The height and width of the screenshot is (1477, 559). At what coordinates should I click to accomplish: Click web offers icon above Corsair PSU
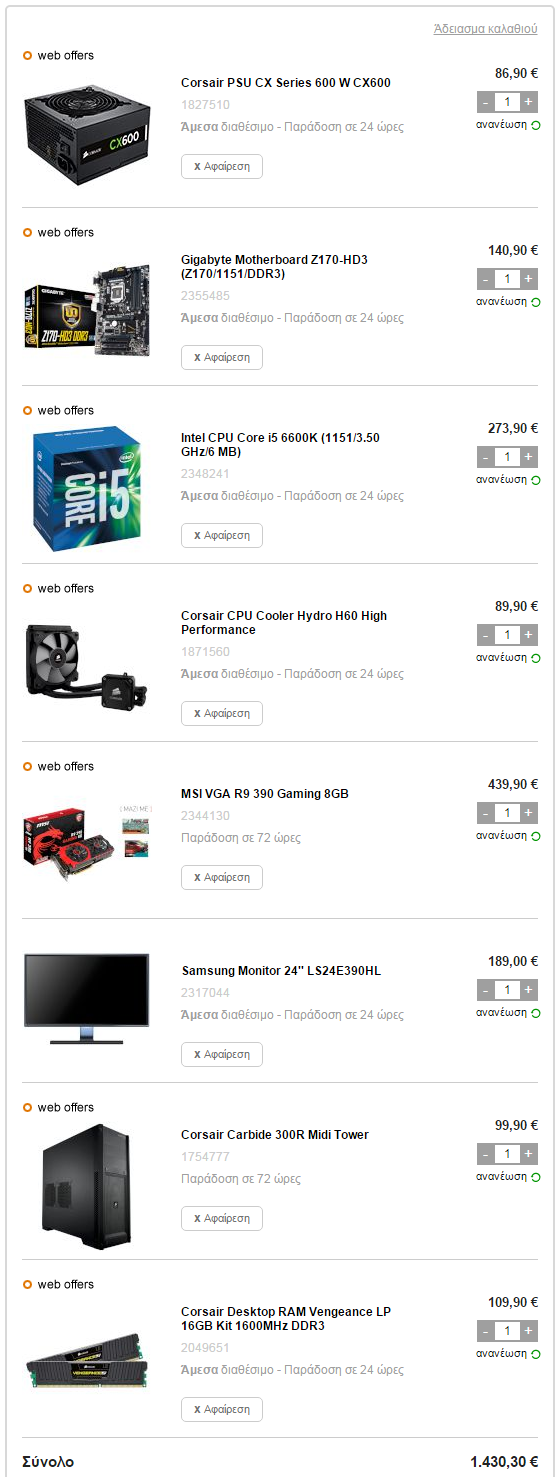coord(28,56)
